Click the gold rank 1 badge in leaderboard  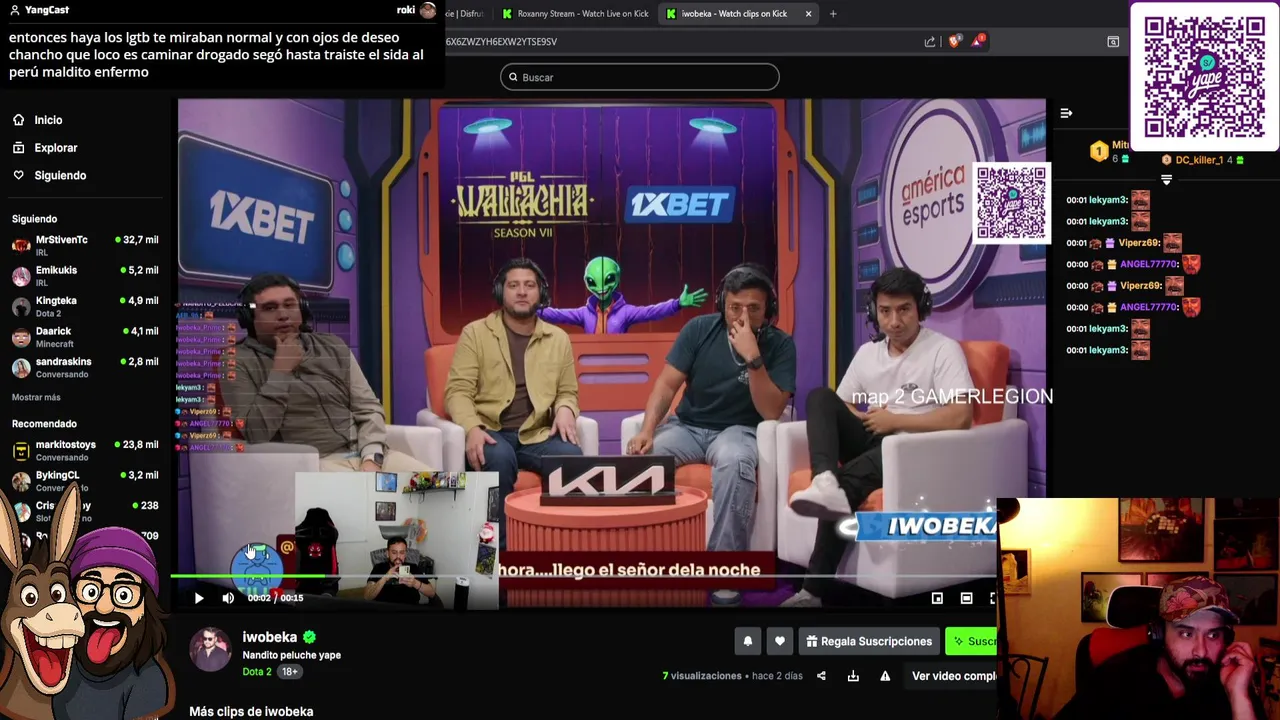1099,152
